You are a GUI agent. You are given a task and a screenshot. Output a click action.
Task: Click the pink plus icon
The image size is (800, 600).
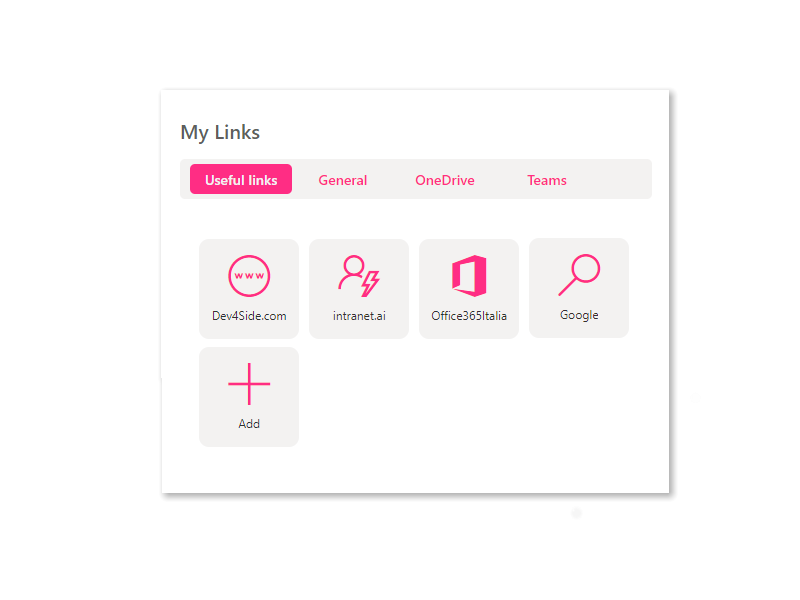point(249,384)
